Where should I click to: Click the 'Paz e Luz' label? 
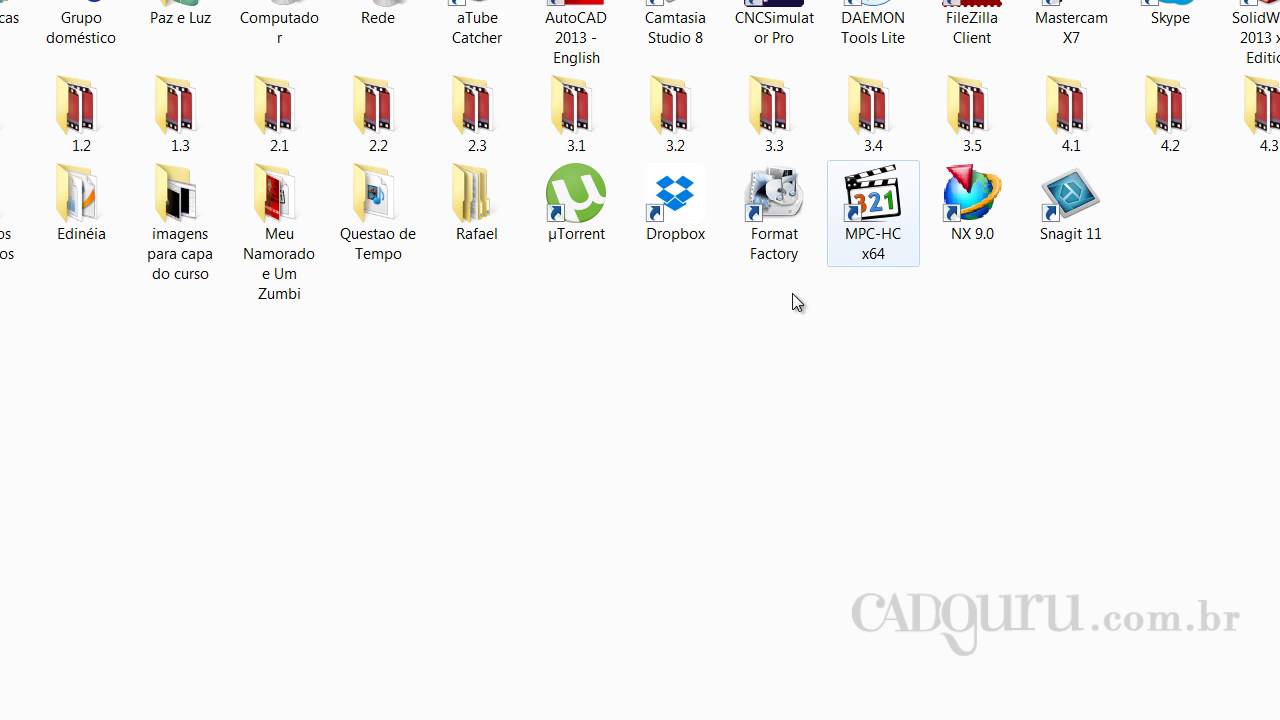click(180, 18)
